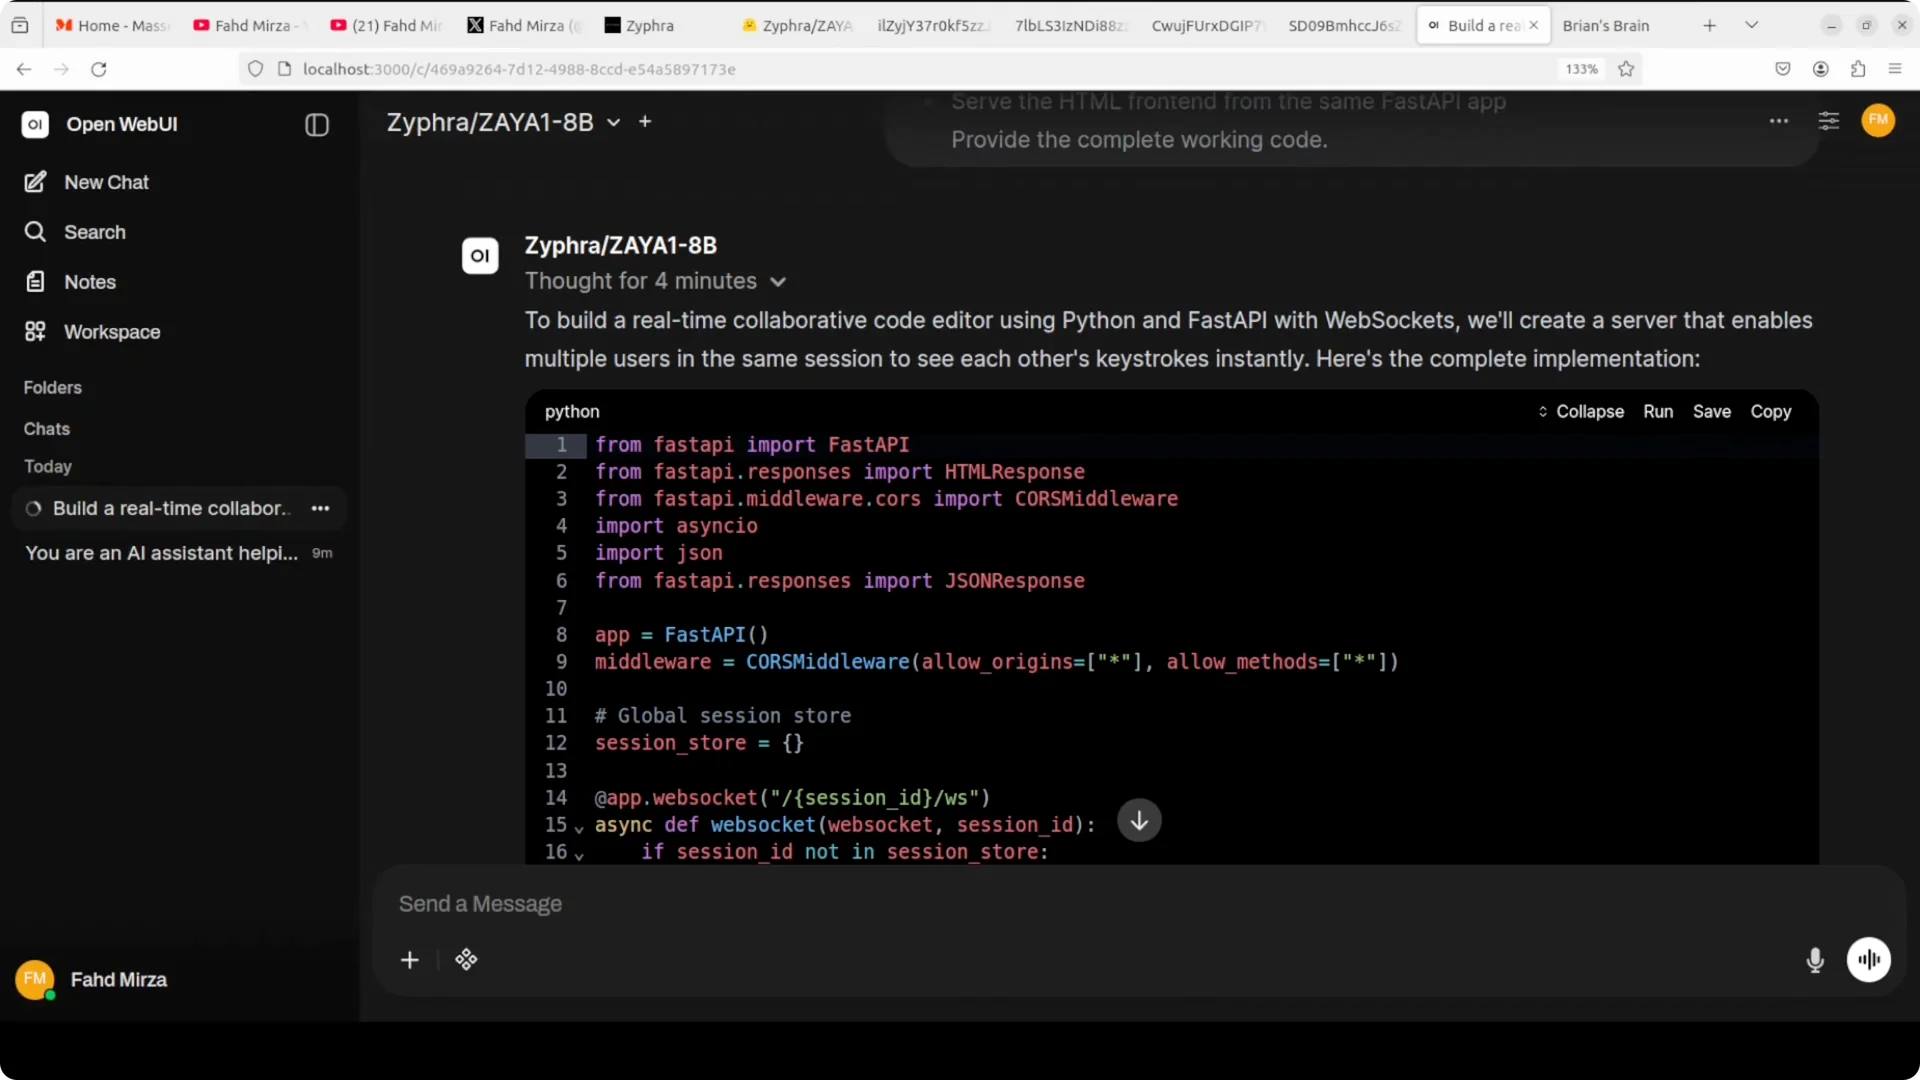1920x1080 pixels.
Task: Open the Workspace grid icon
Action: pyautogui.click(x=35, y=332)
